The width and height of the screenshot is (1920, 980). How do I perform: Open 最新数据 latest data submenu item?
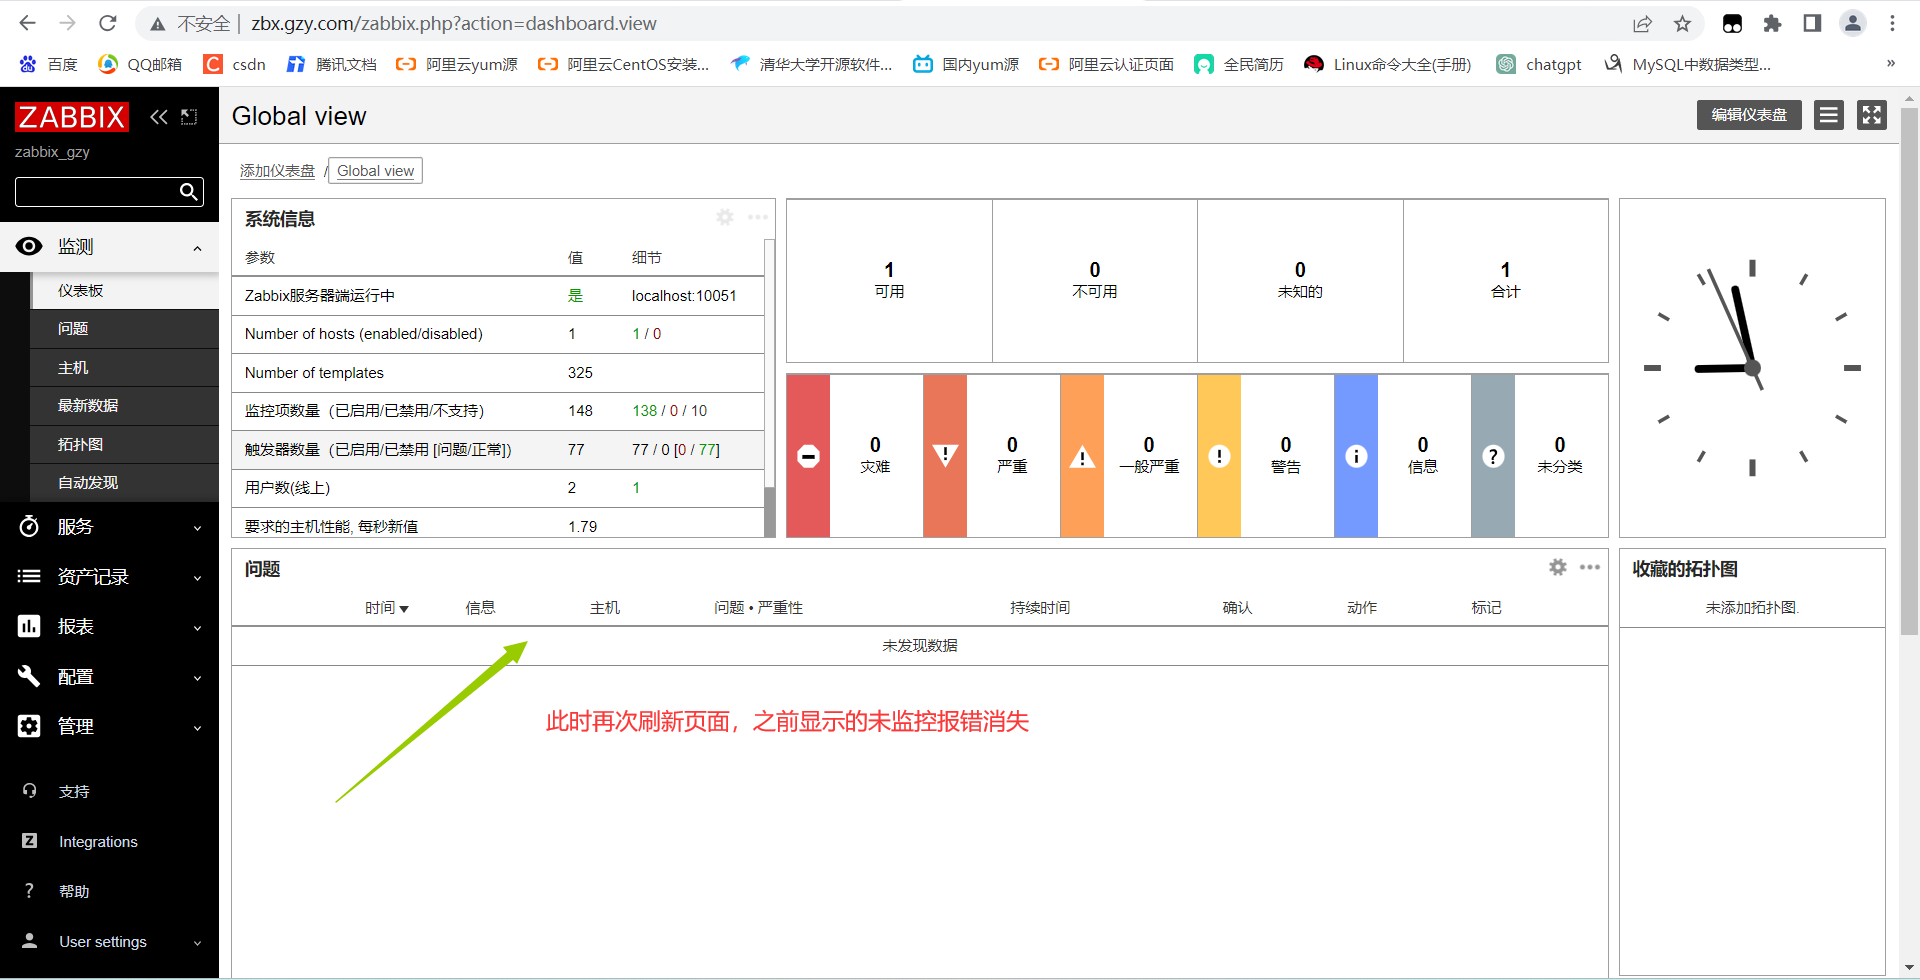[x=125, y=406]
